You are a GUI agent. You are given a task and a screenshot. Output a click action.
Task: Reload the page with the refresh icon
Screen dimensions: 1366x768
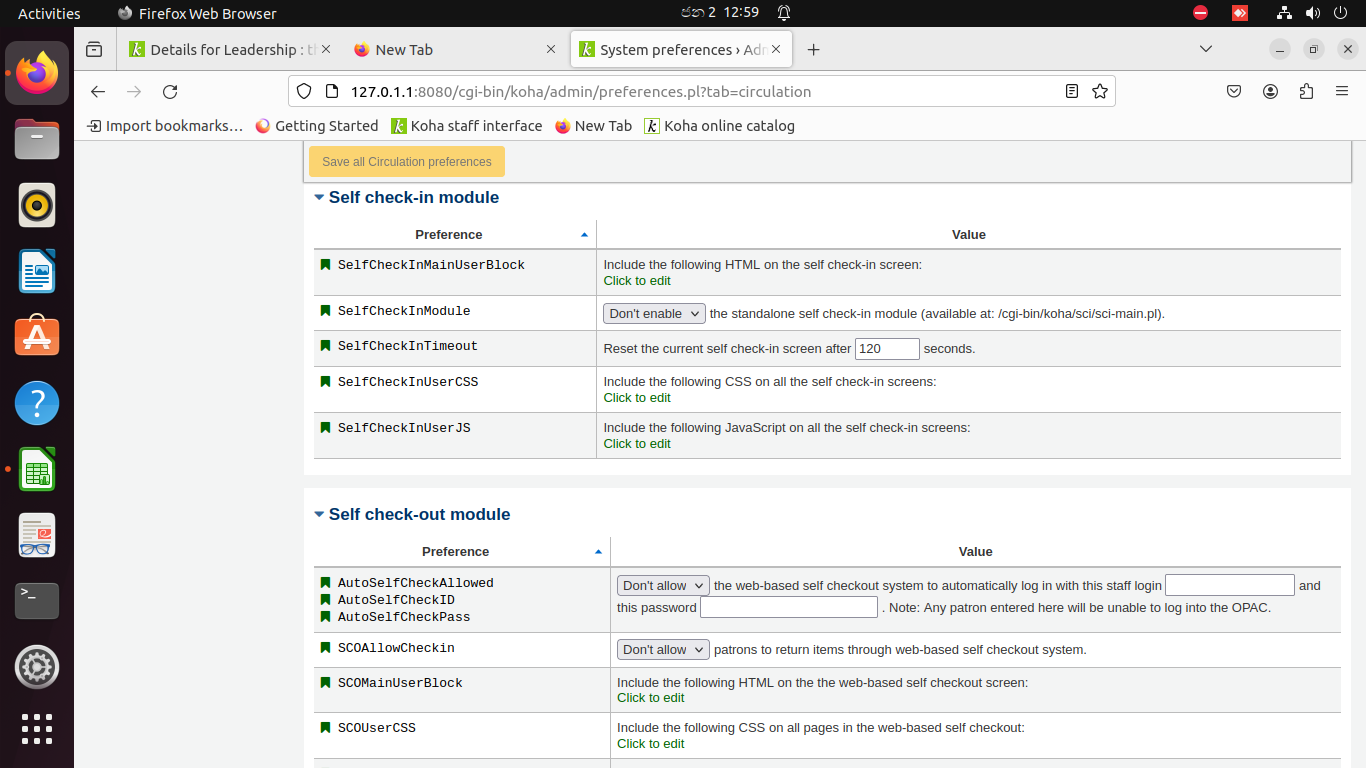pyautogui.click(x=170, y=92)
